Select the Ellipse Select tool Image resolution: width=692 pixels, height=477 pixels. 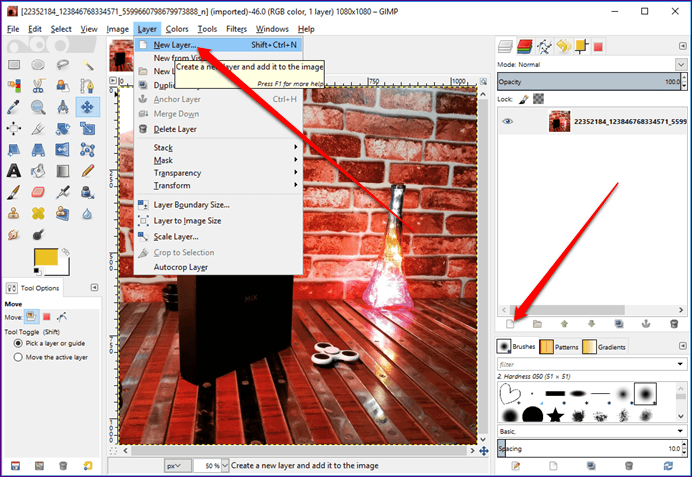38,65
